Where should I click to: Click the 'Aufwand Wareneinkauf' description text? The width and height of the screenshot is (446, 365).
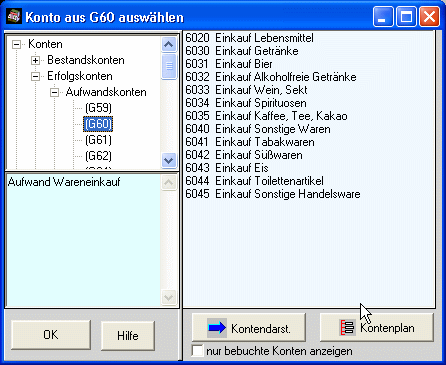(x=64, y=182)
